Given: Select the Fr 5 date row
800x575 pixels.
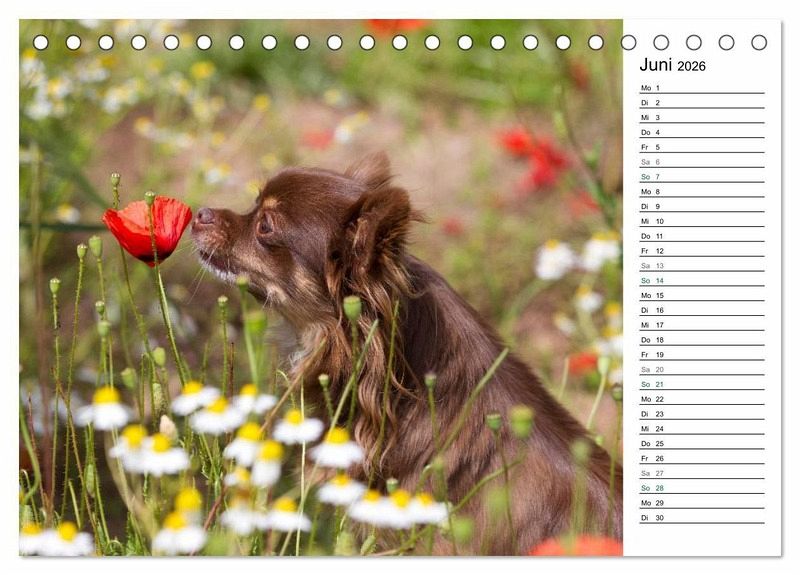Looking at the screenshot, I should pos(700,147).
